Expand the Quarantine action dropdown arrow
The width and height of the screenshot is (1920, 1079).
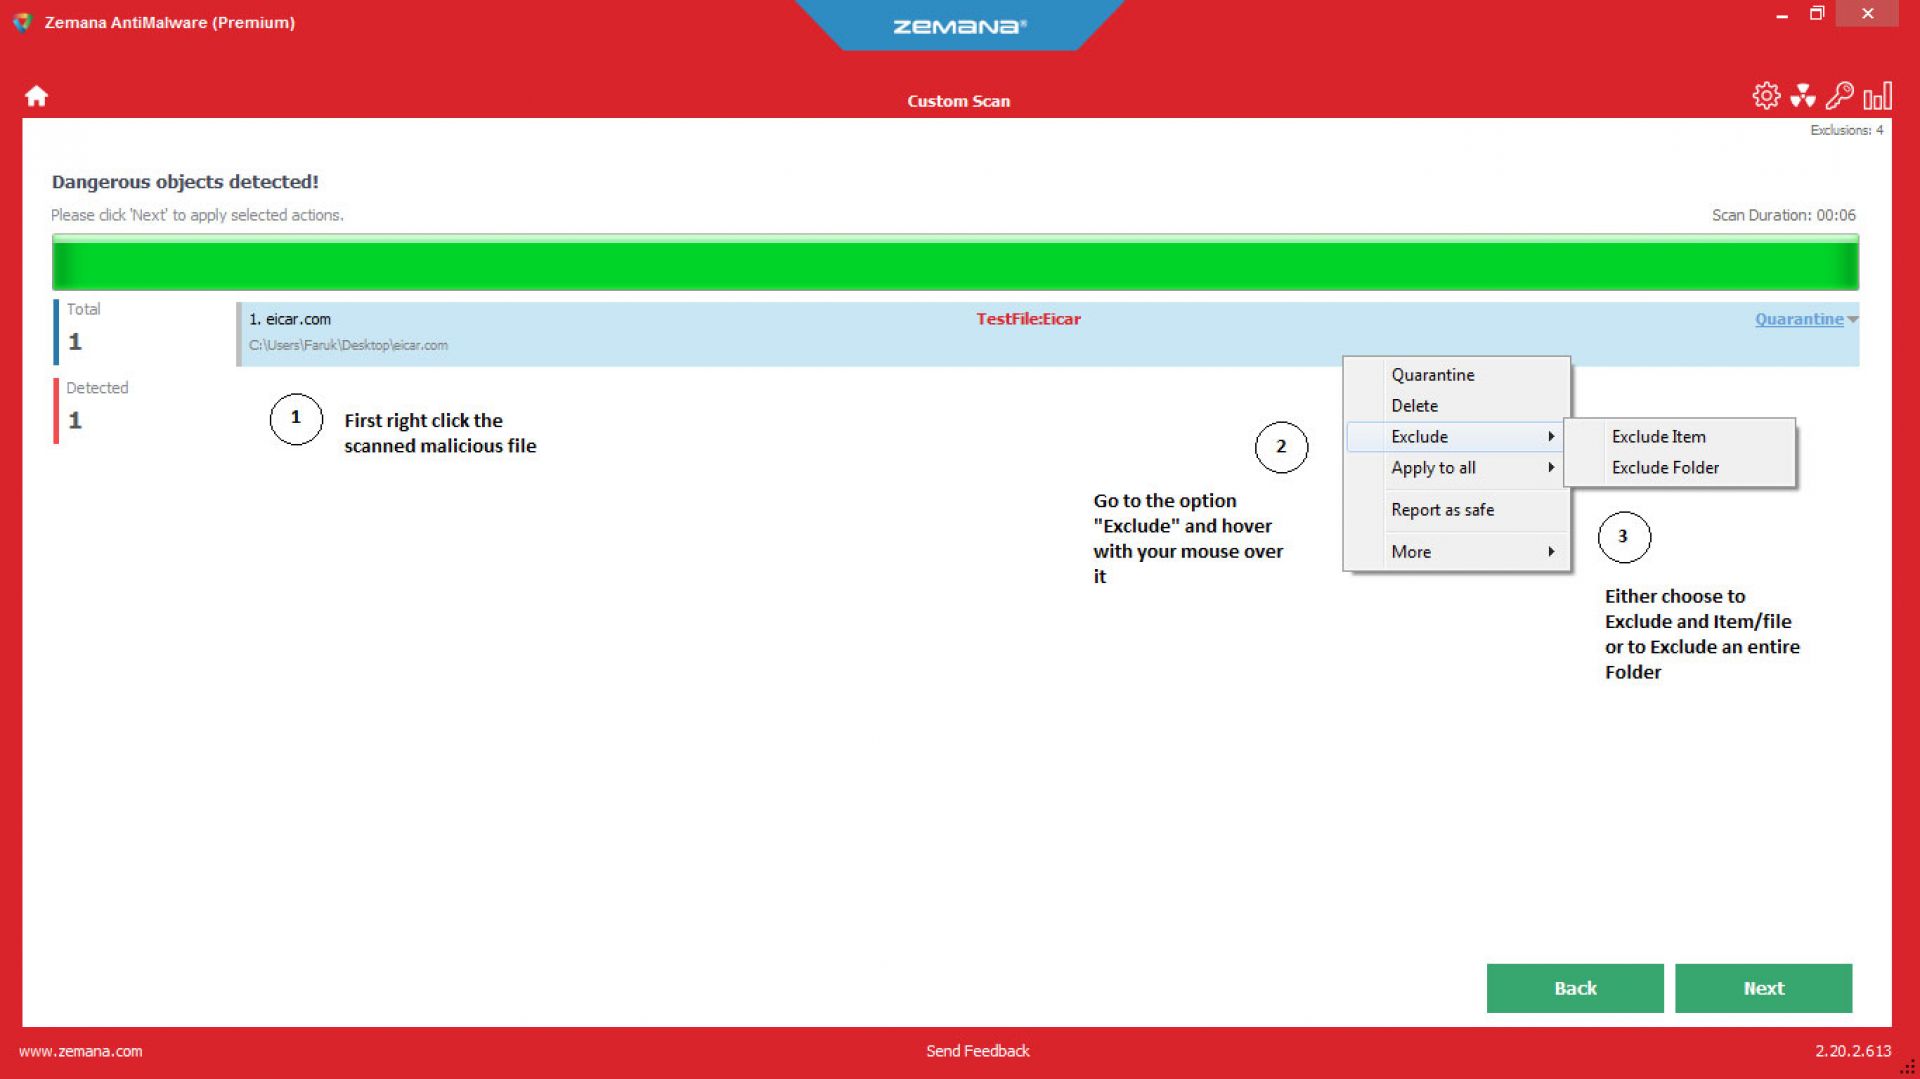click(1853, 320)
